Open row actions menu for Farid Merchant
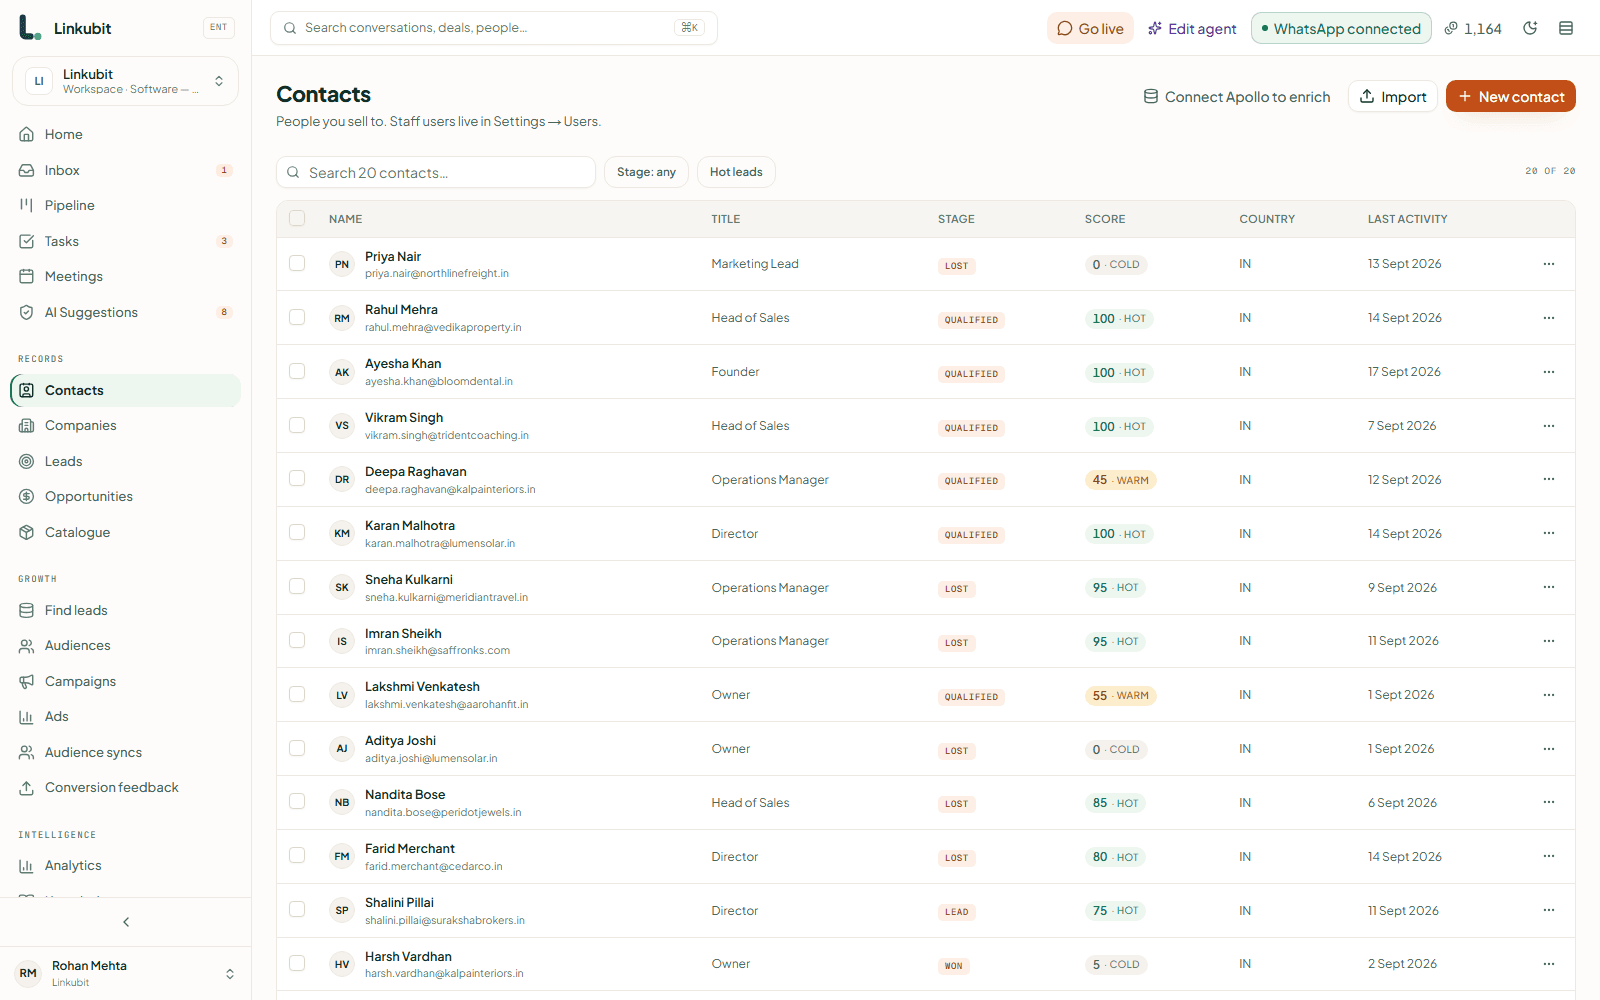The image size is (1600, 1000). click(x=1549, y=856)
